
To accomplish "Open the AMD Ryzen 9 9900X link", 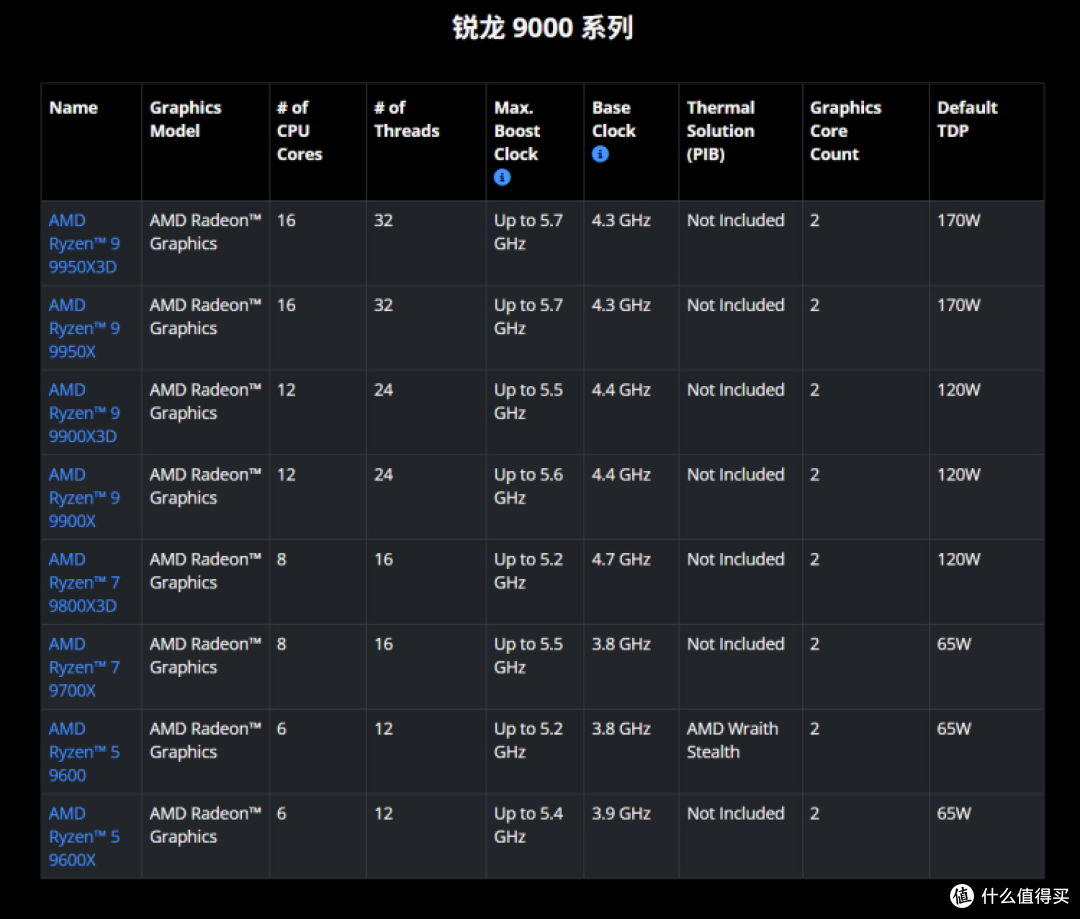I will click(x=84, y=497).
